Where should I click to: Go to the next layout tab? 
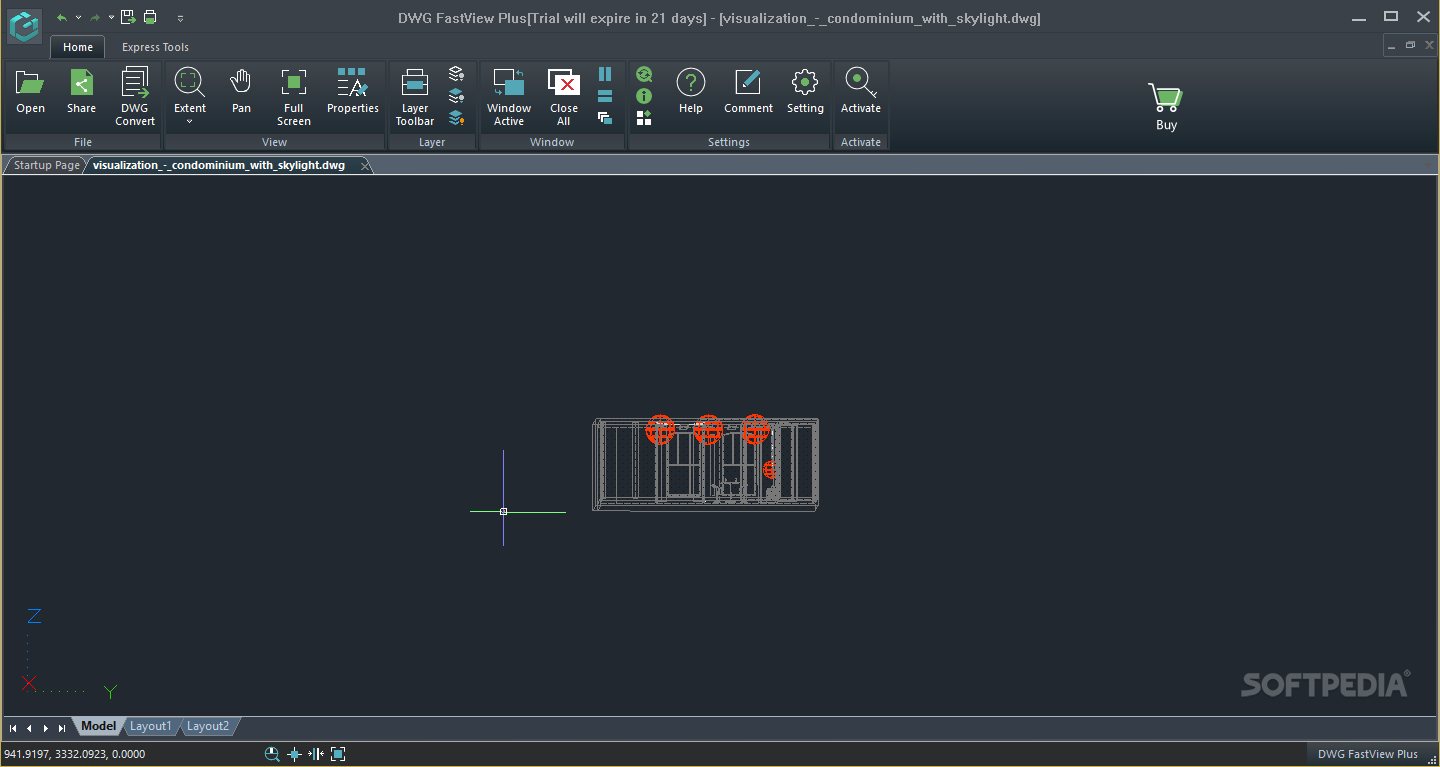[x=46, y=728]
